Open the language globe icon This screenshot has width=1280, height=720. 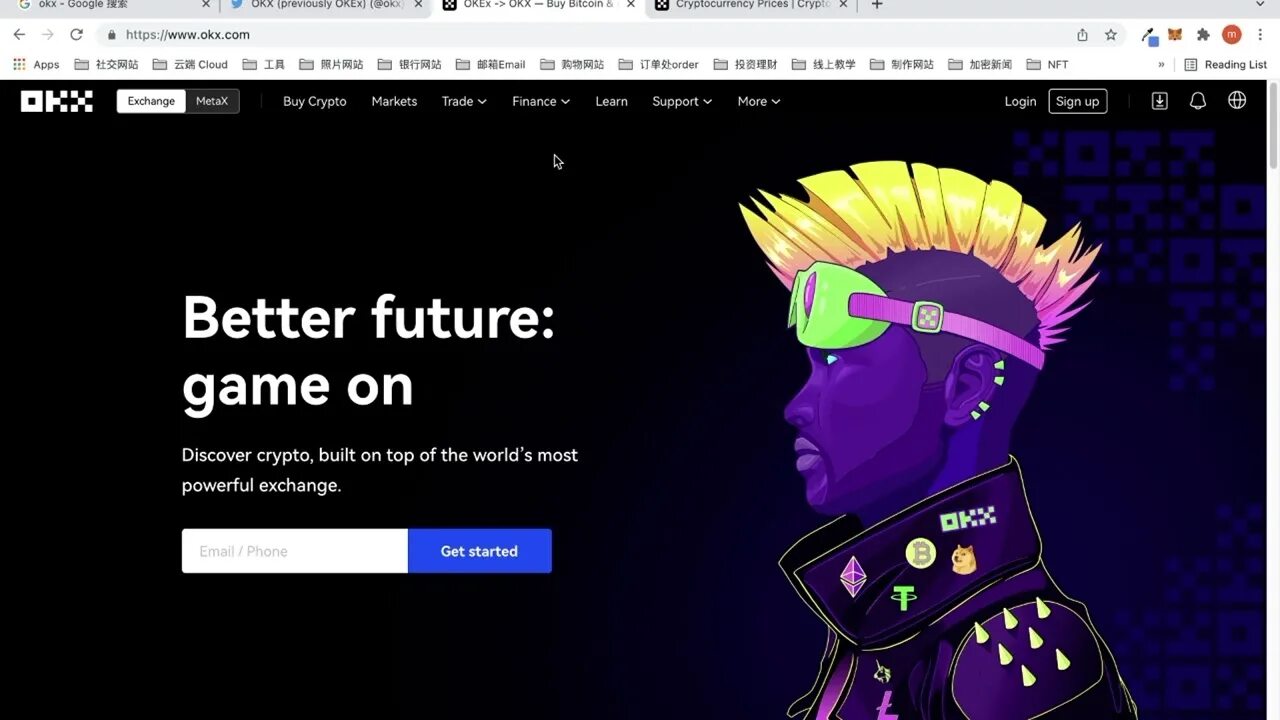click(x=1237, y=101)
